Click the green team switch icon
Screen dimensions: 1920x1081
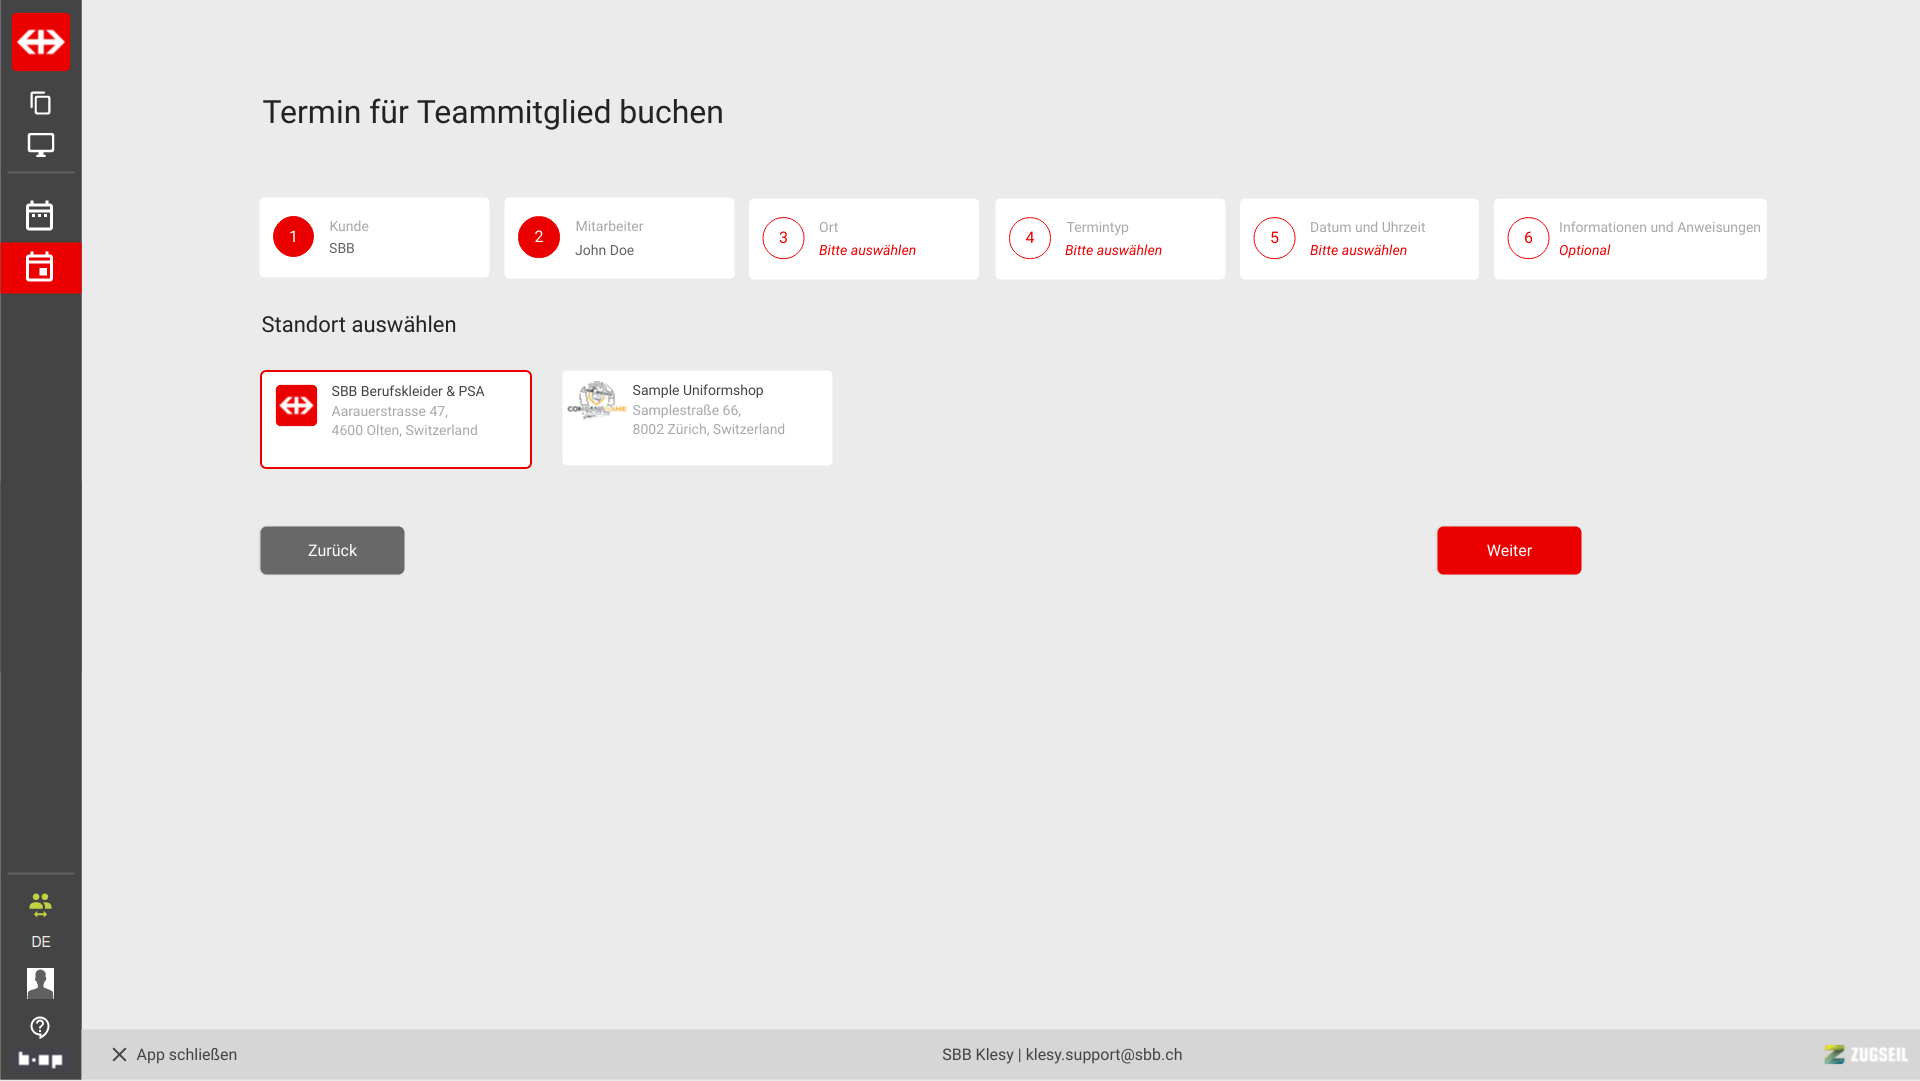pos(40,905)
